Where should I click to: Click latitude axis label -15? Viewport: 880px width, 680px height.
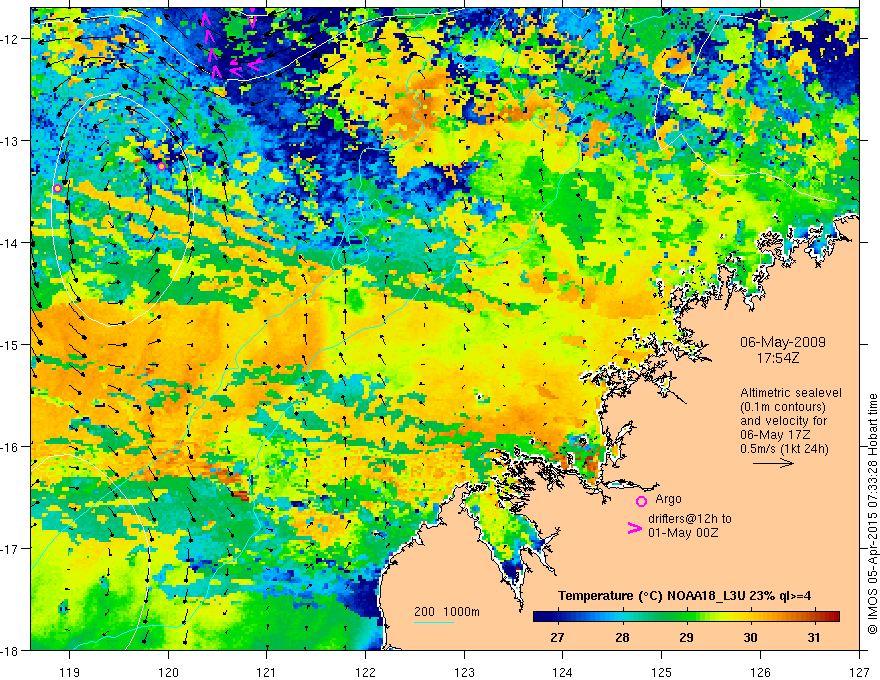(11, 345)
